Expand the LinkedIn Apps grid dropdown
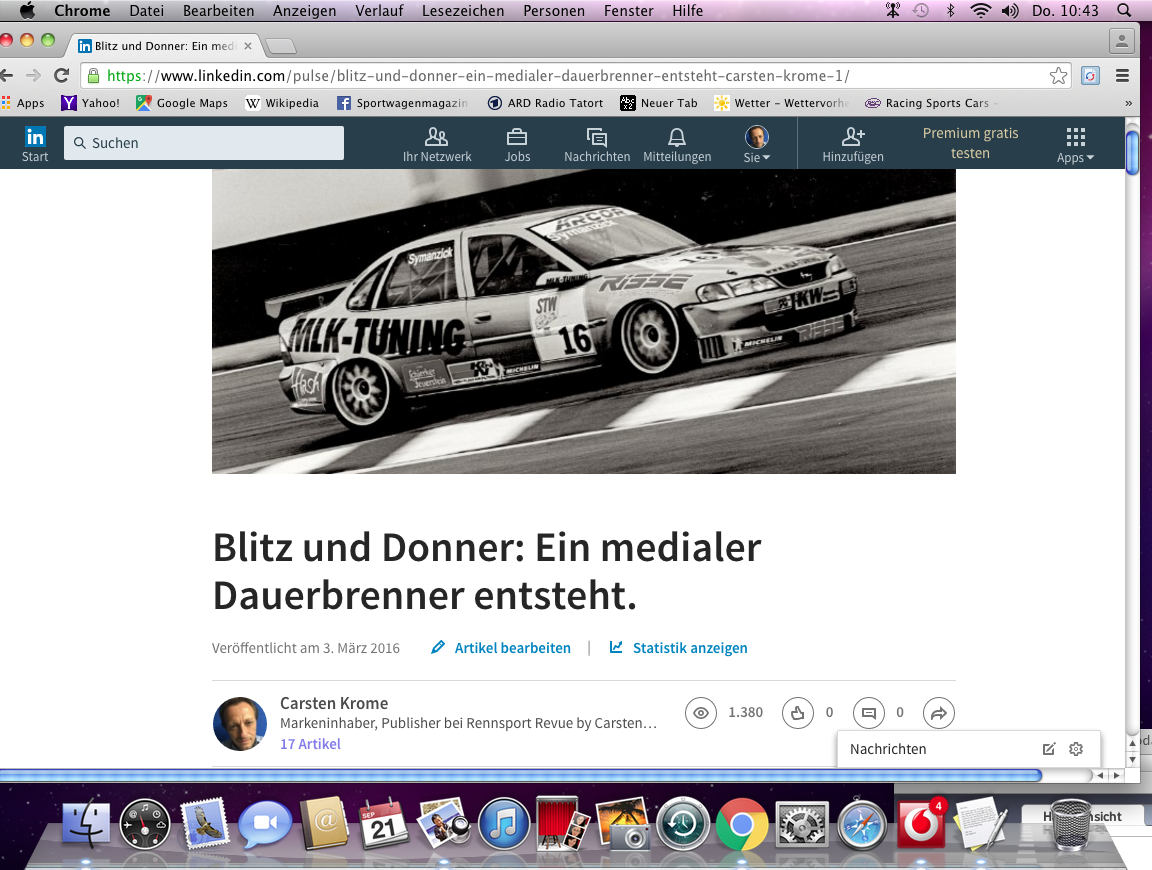This screenshot has height=870, width=1152. click(x=1076, y=144)
